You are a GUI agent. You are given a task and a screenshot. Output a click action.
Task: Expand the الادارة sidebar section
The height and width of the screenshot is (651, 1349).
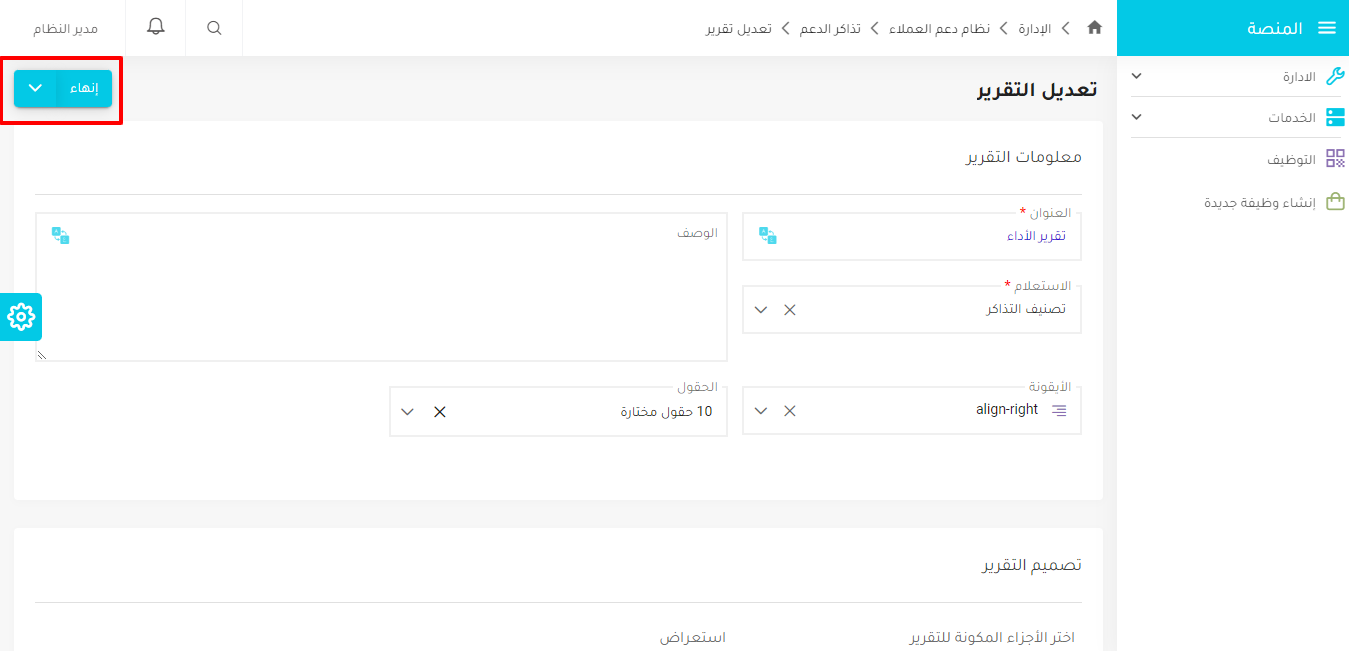click(1136, 75)
